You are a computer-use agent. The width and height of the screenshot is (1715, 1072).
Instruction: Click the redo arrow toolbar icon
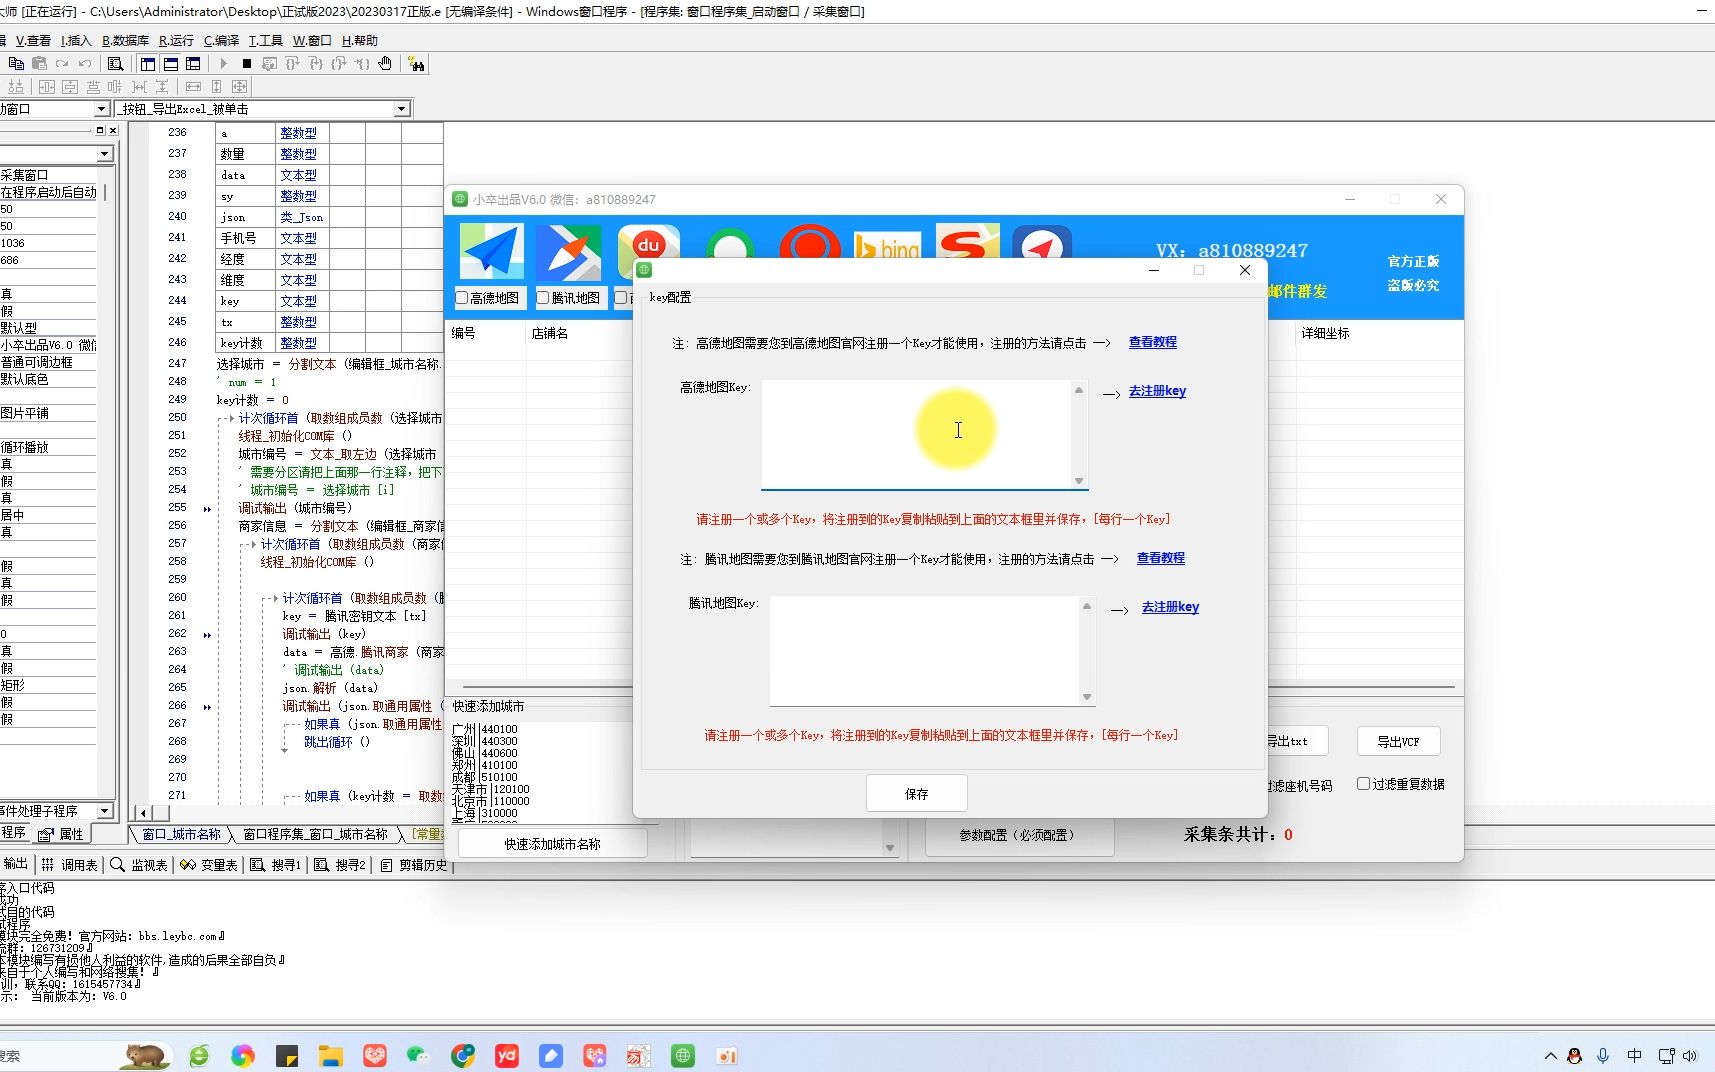[x=62, y=63]
